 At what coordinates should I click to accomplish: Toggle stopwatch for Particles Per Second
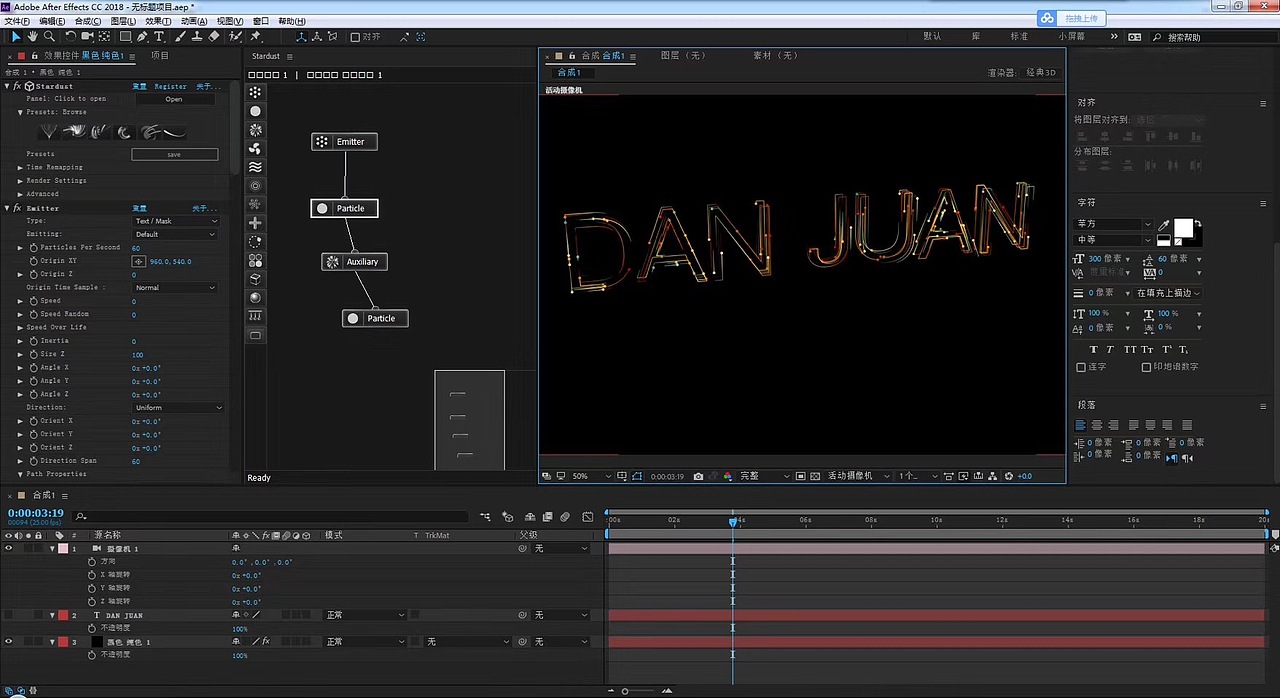[x=32, y=247]
